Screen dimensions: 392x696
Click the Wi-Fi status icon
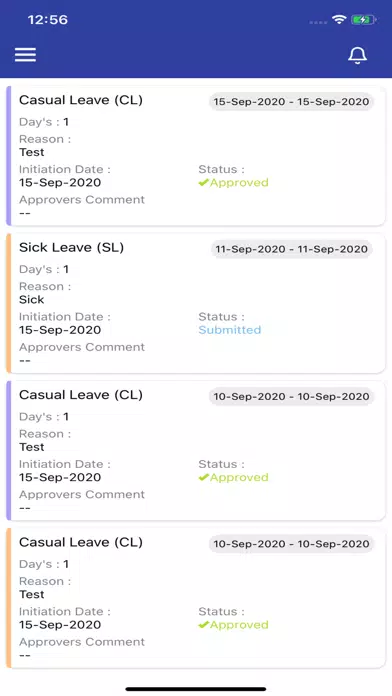click(x=339, y=19)
